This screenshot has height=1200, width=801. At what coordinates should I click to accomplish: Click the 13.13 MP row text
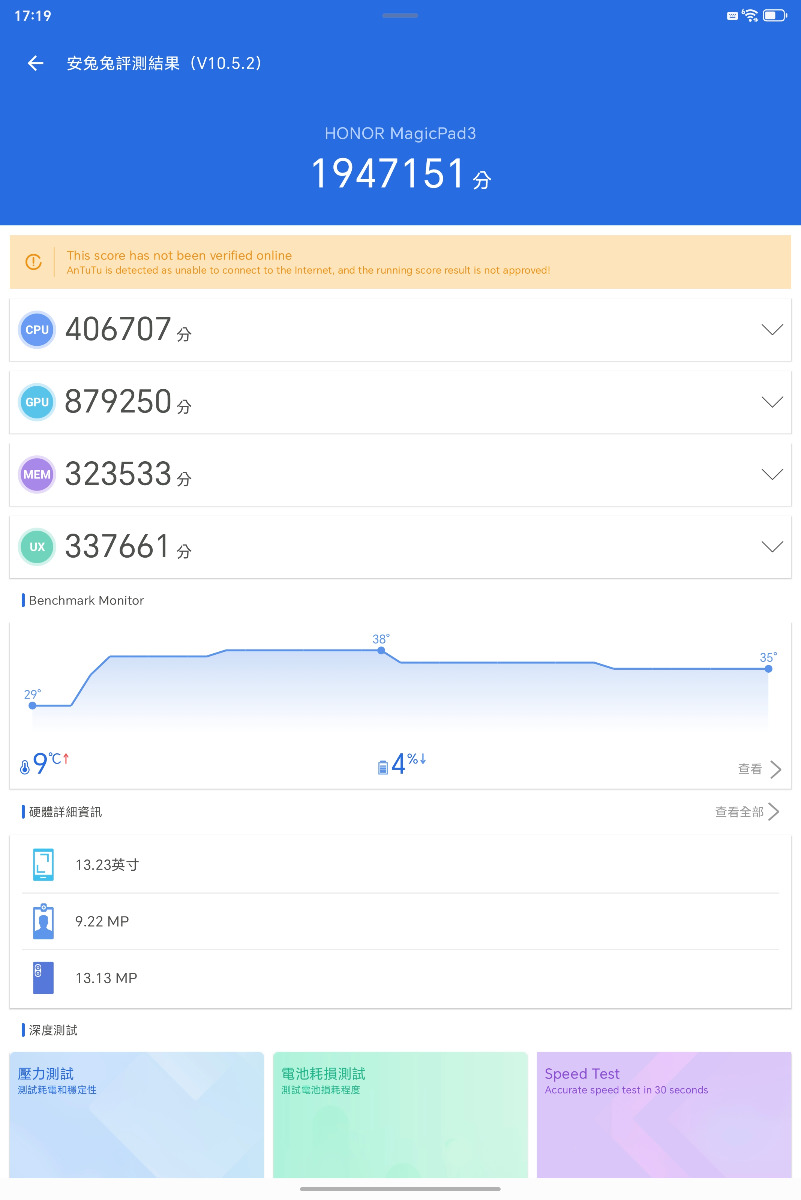tap(106, 978)
